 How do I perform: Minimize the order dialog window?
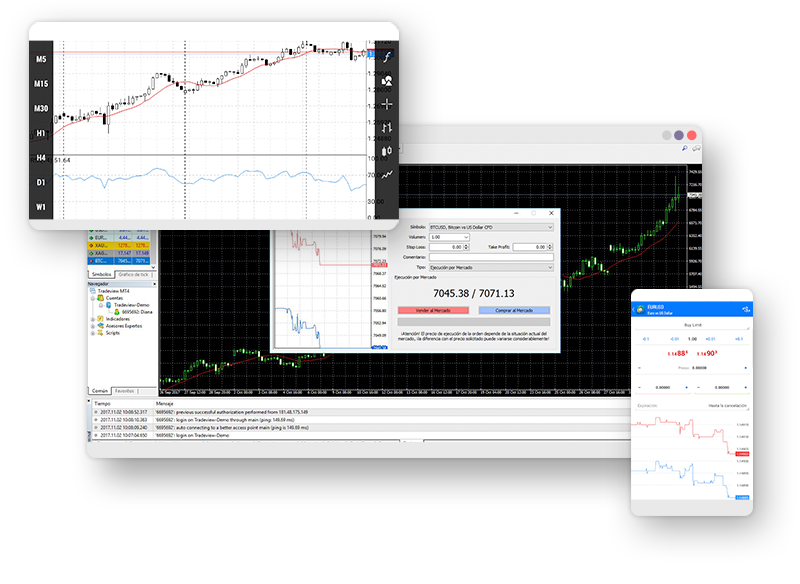point(516,213)
